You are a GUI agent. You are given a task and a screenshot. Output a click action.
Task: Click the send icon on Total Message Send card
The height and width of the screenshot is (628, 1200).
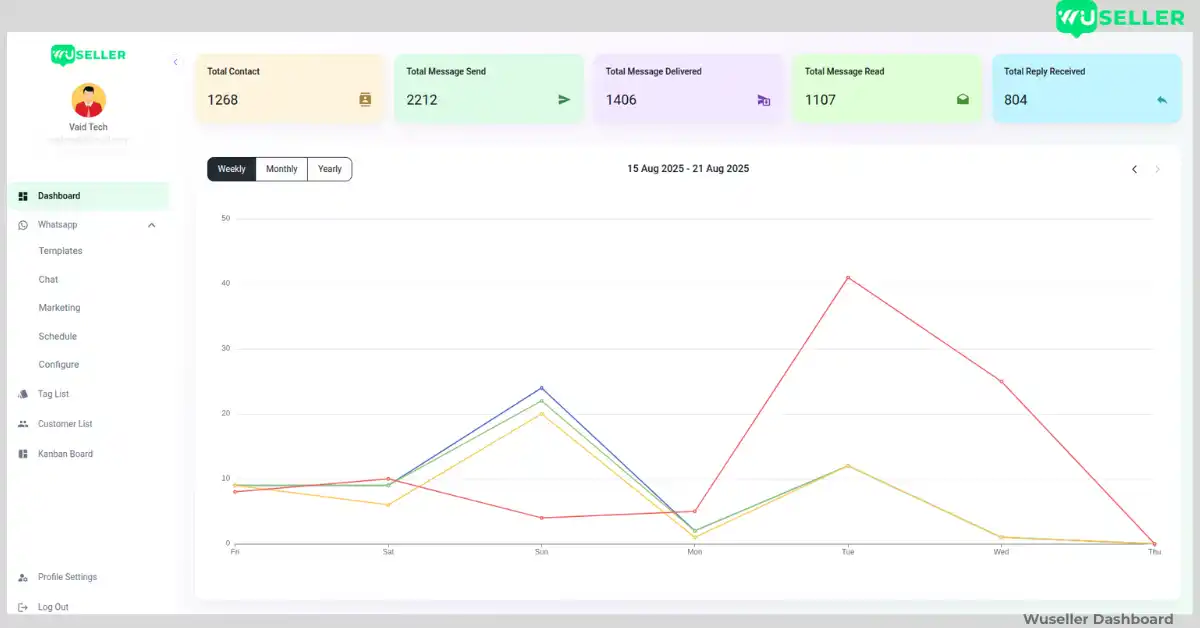(563, 99)
